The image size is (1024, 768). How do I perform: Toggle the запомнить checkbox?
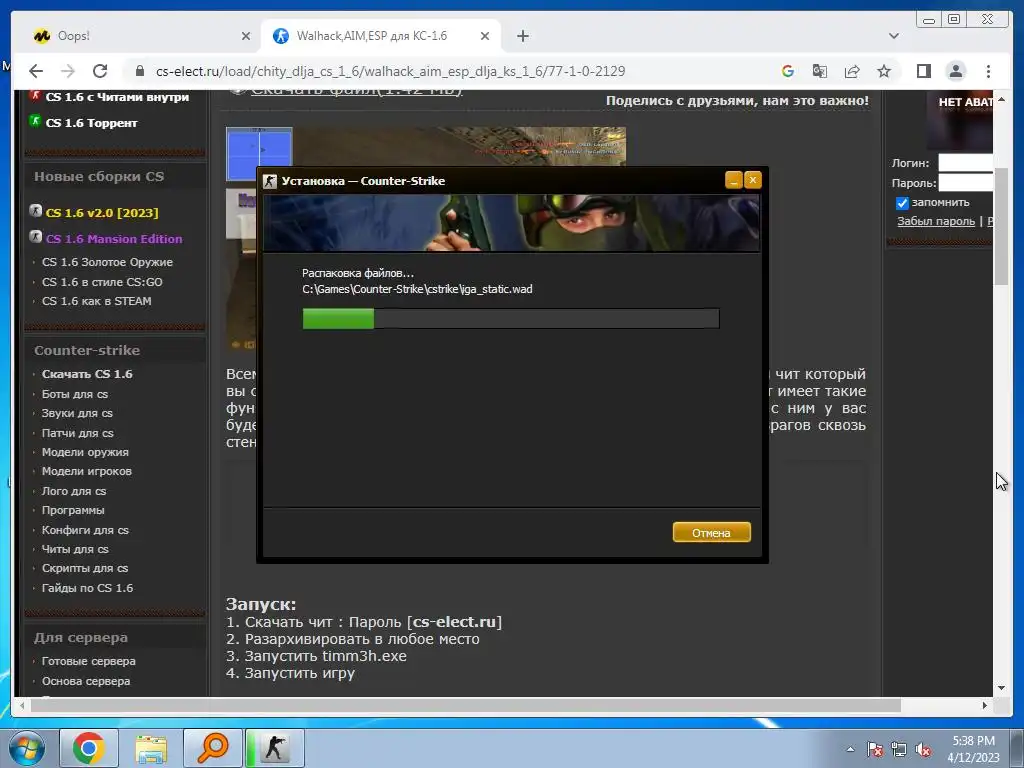902,203
